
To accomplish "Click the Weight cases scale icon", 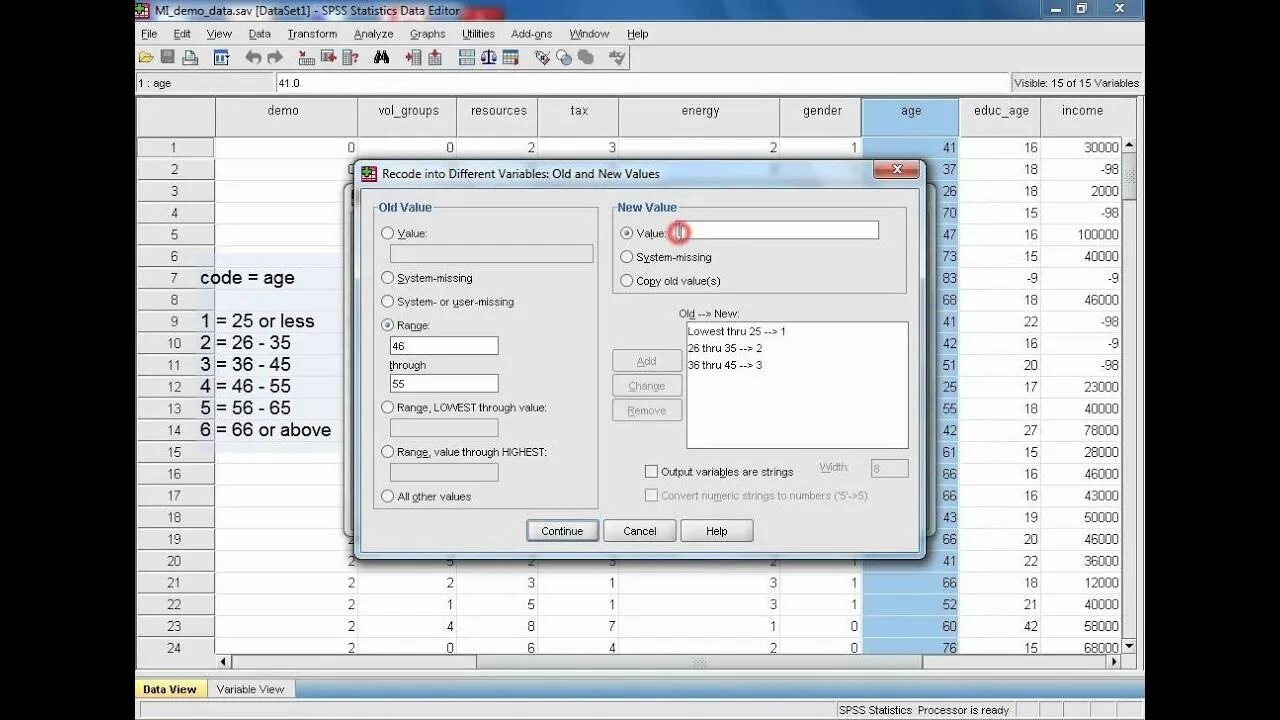I will tap(488, 57).
